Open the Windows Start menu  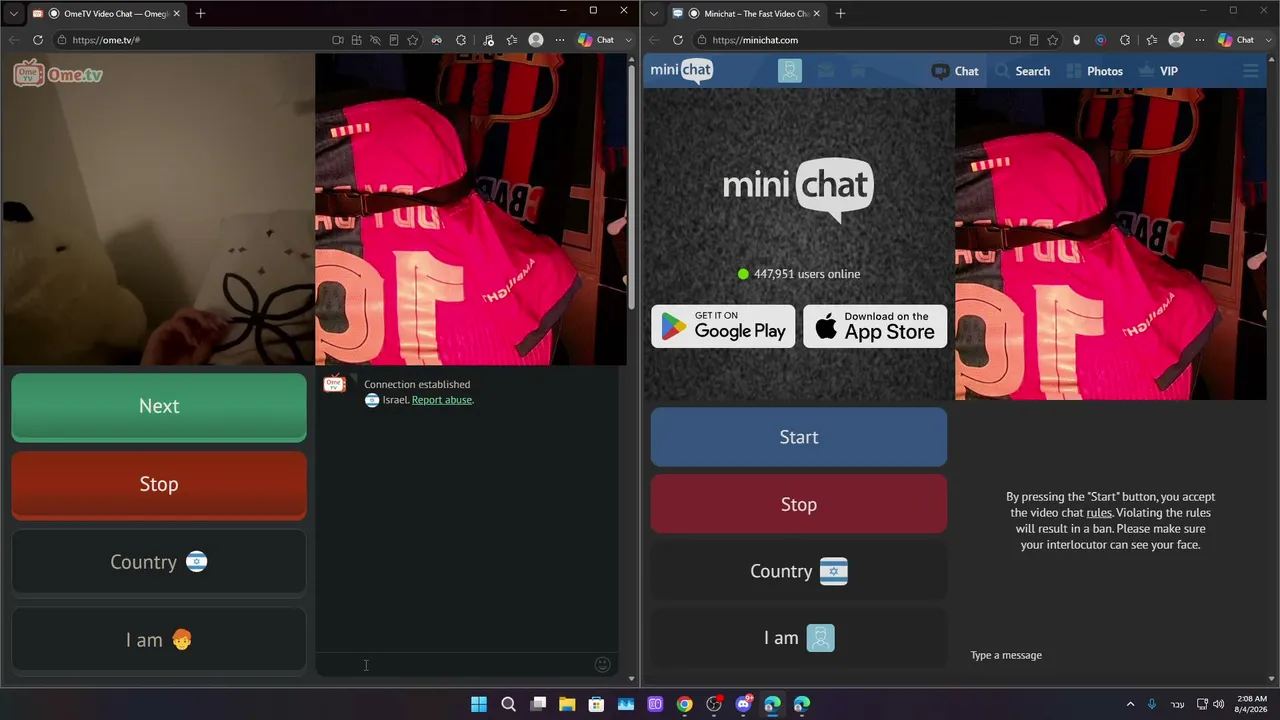479,704
